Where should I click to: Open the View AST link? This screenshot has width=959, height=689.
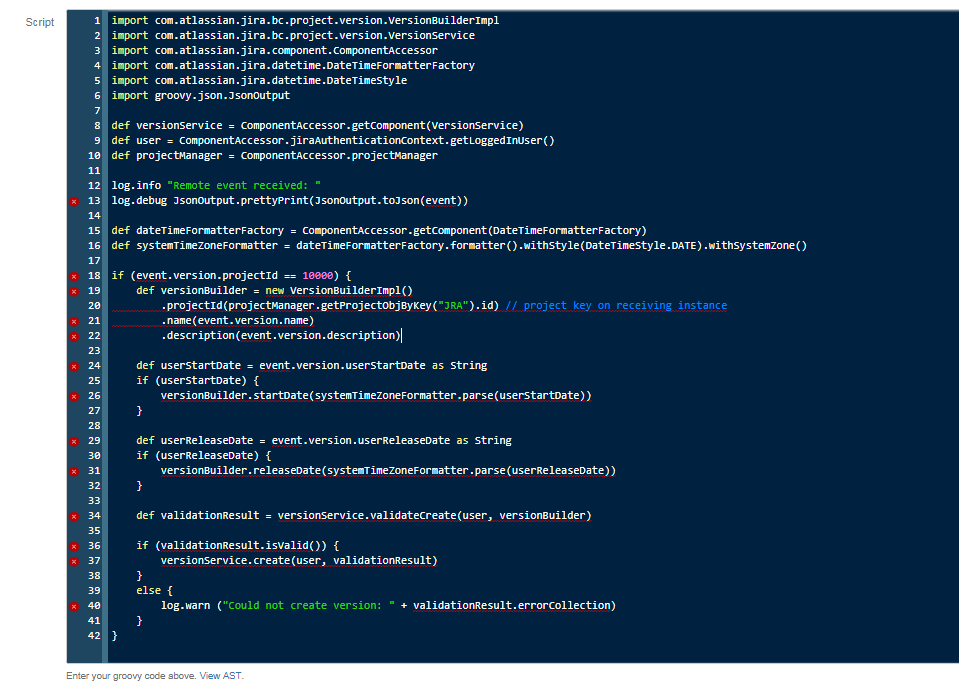(x=221, y=676)
